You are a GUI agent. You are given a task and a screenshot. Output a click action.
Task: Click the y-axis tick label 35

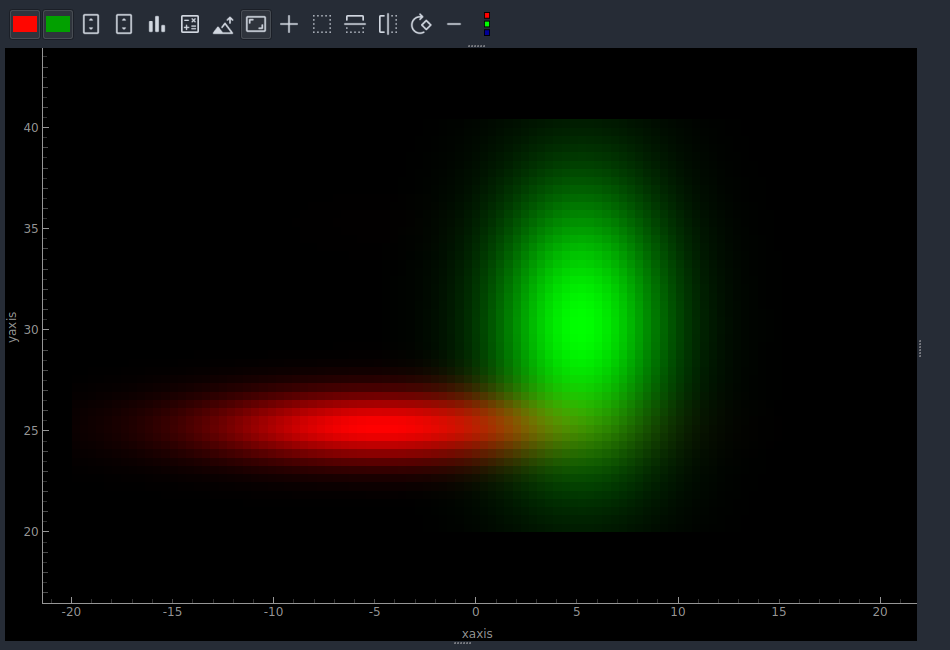pos(31,228)
